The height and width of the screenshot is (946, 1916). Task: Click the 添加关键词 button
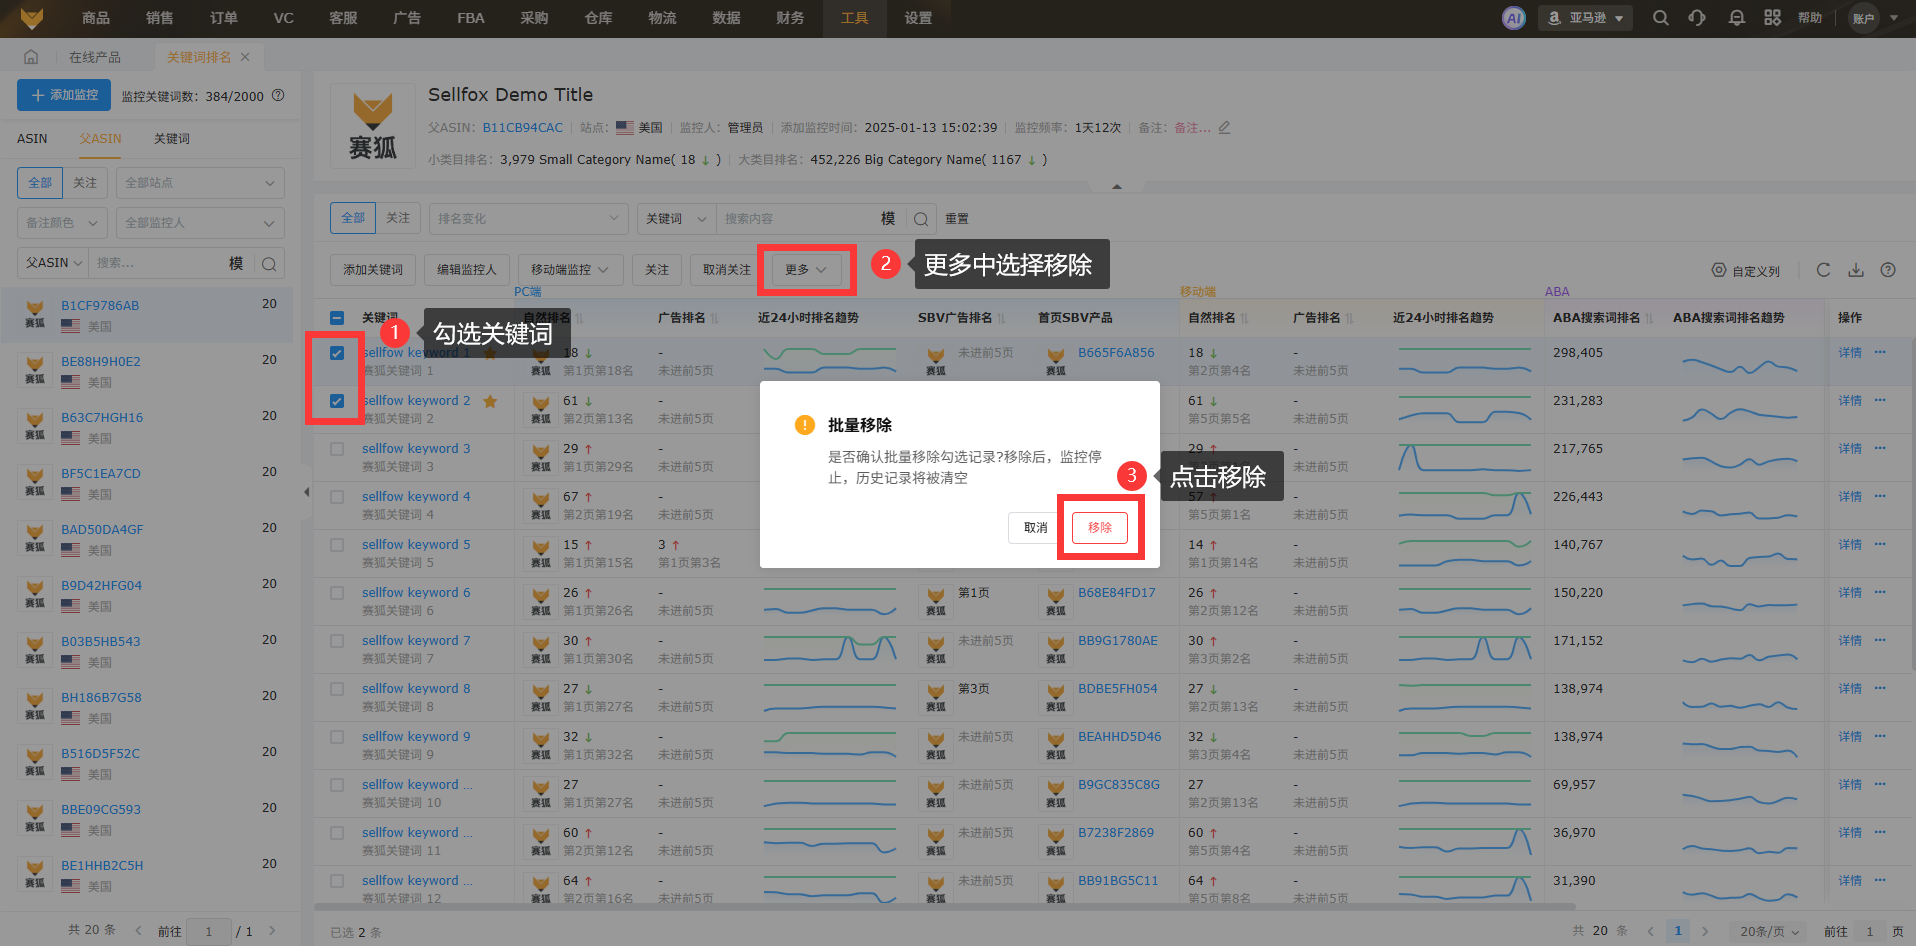pos(373,270)
